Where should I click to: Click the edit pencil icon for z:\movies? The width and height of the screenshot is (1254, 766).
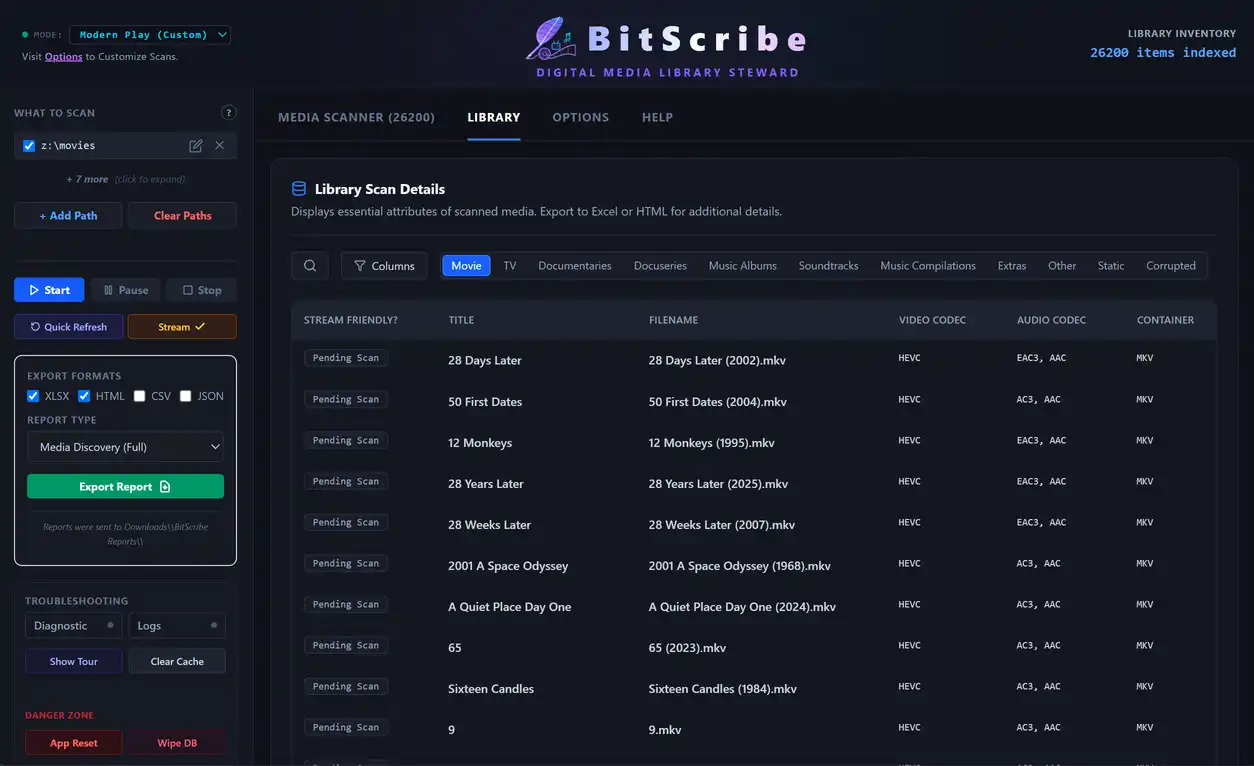[196, 146]
